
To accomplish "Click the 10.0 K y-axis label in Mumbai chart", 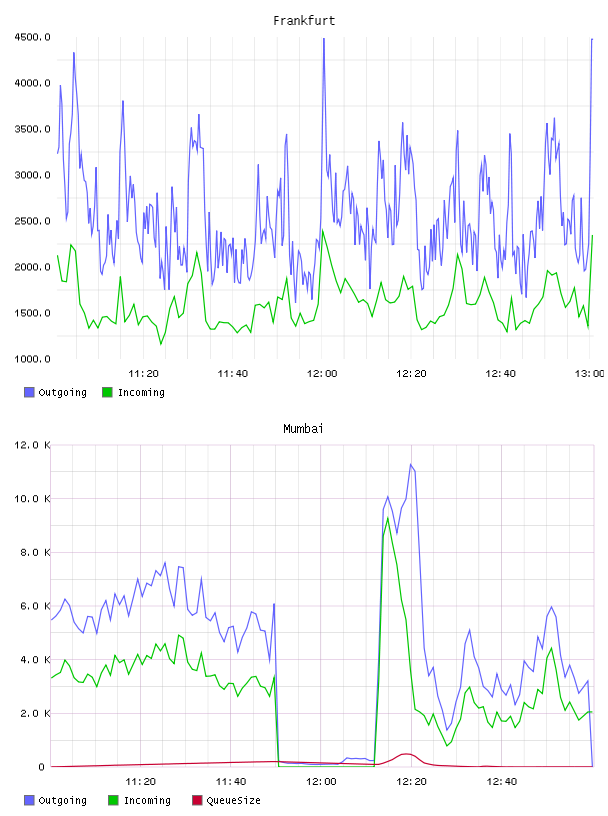I will [32, 499].
